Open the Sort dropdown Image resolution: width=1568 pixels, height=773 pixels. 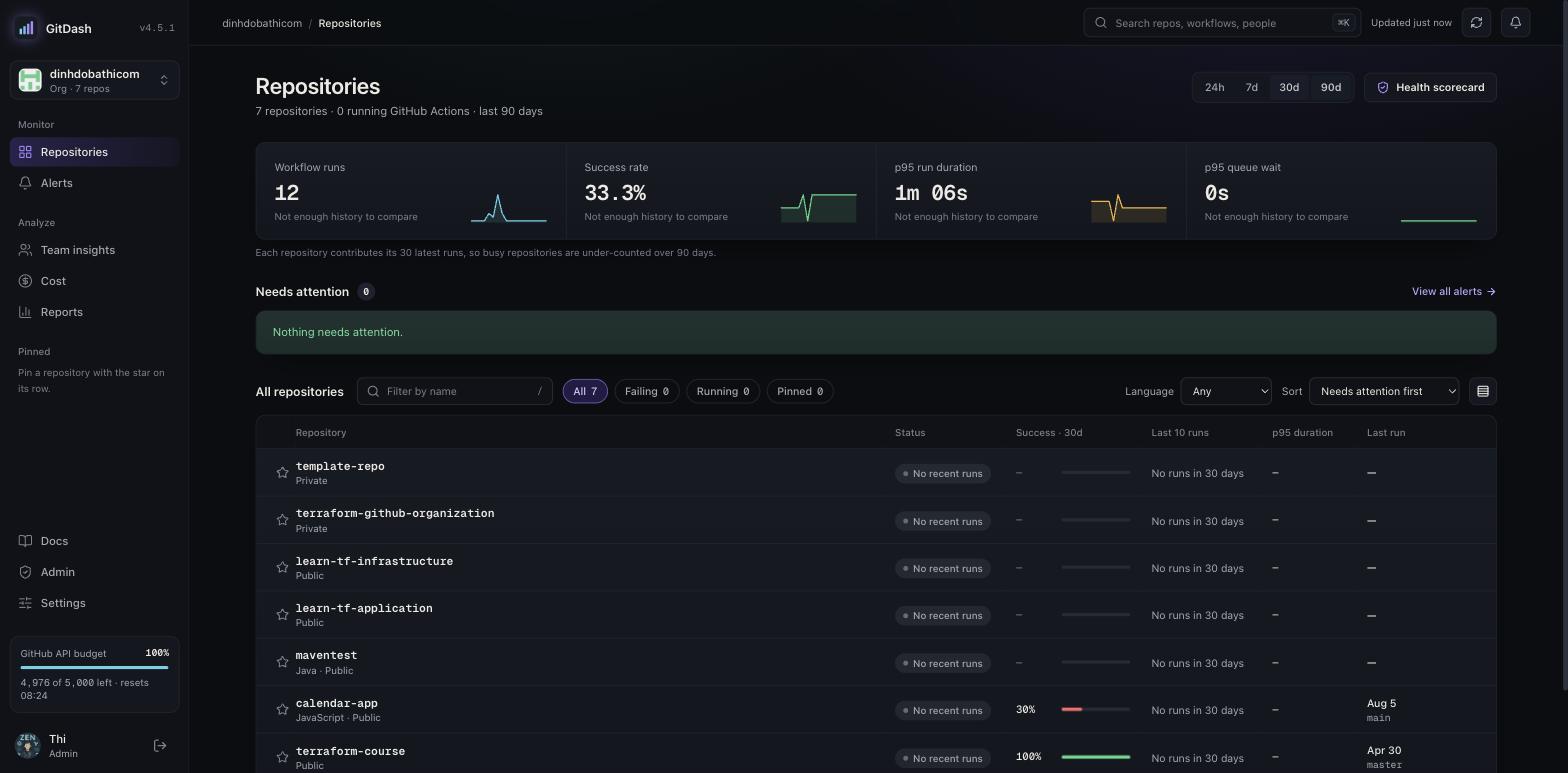1384,391
